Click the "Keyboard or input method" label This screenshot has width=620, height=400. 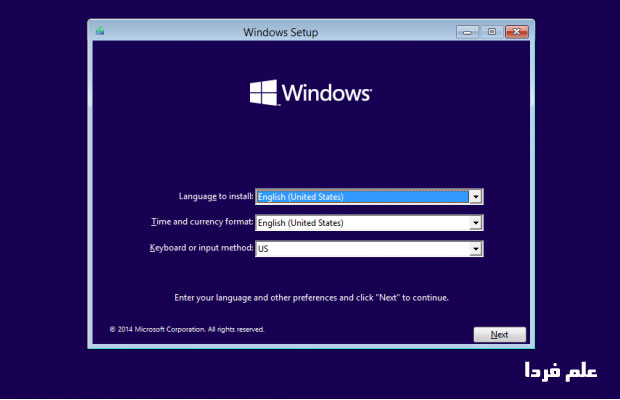point(201,248)
